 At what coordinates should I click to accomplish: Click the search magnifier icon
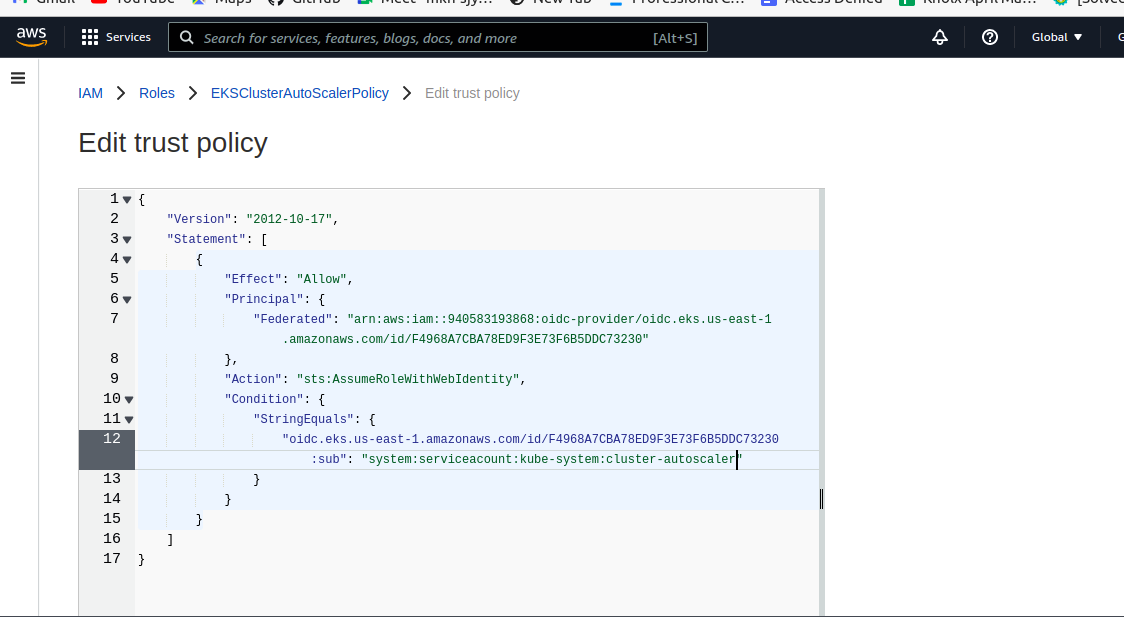pos(186,37)
